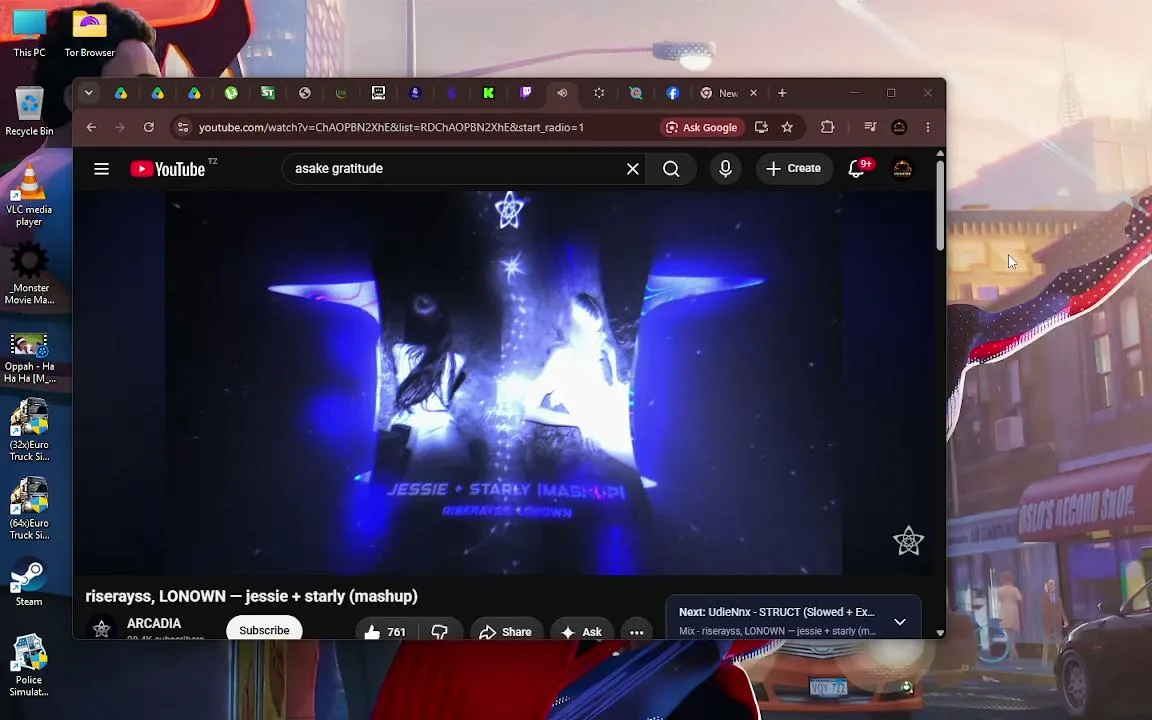Select This PC desktop icon
1152x720 pixels.
tap(29, 33)
